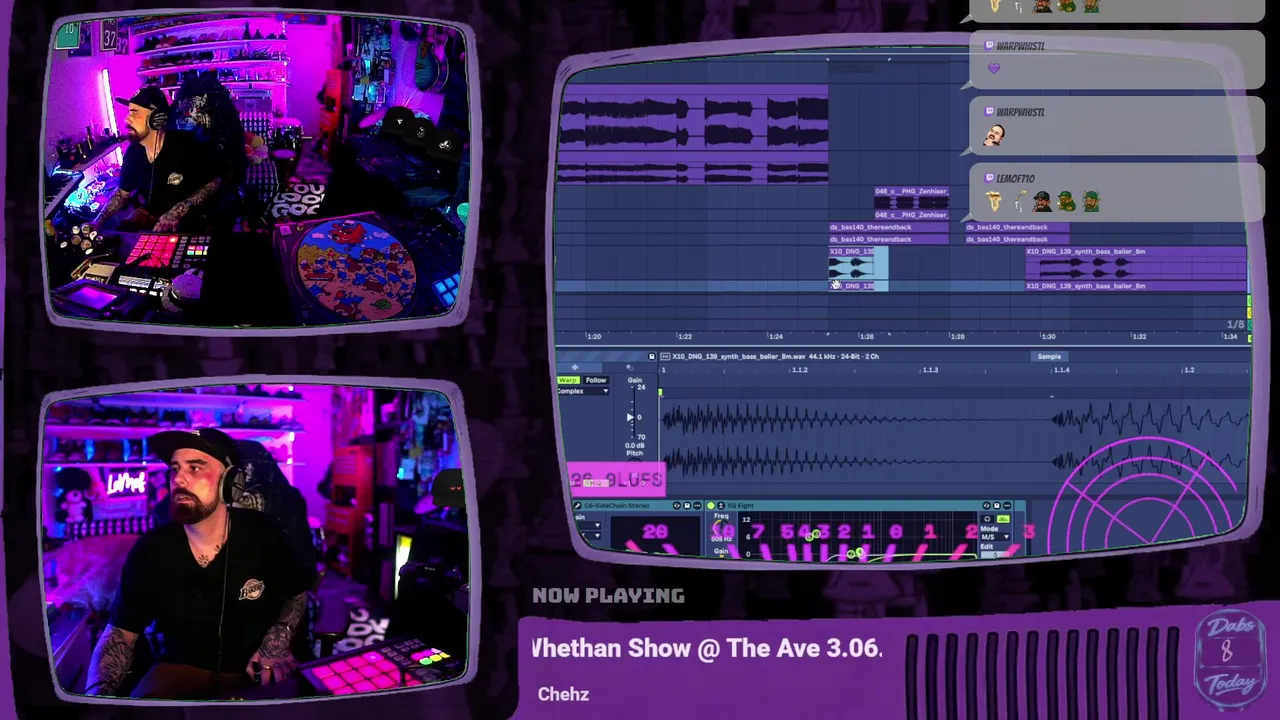Click the mushroom emote in LEMOFT10's message
The width and height of the screenshot is (1280, 720).
(x=994, y=202)
